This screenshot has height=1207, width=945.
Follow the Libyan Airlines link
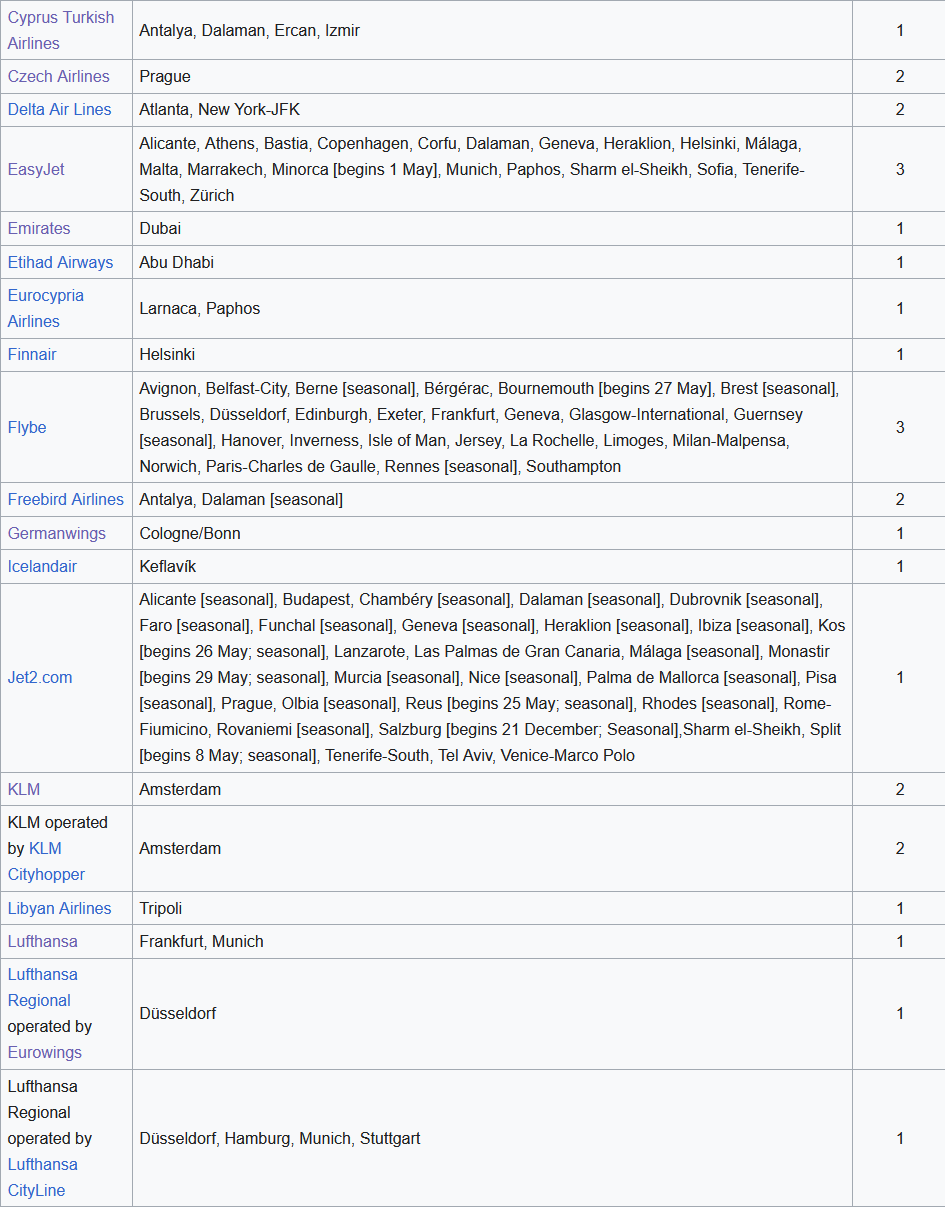coord(59,908)
